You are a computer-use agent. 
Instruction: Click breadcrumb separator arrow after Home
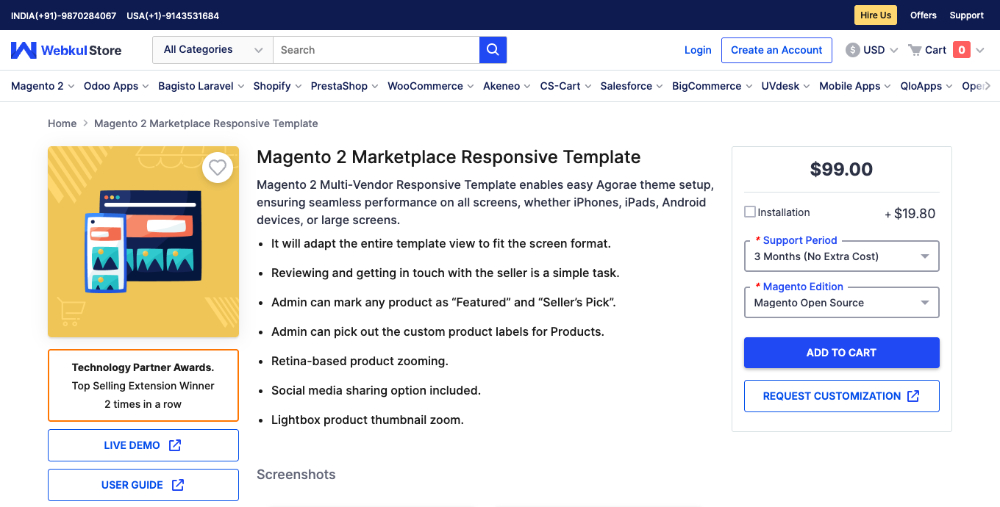coord(85,124)
